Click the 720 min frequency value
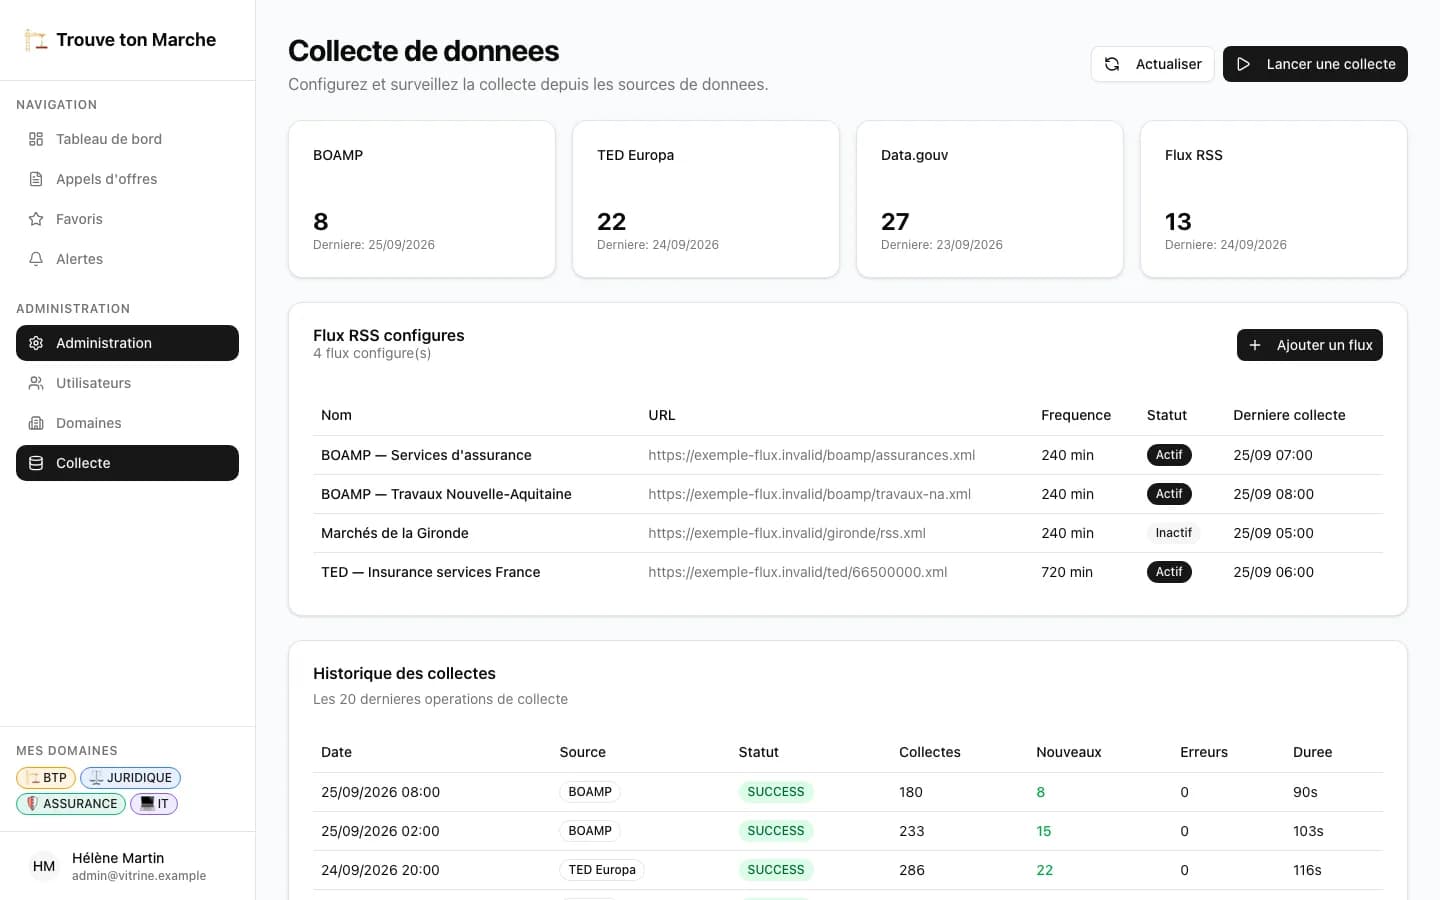 (x=1067, y=572)
